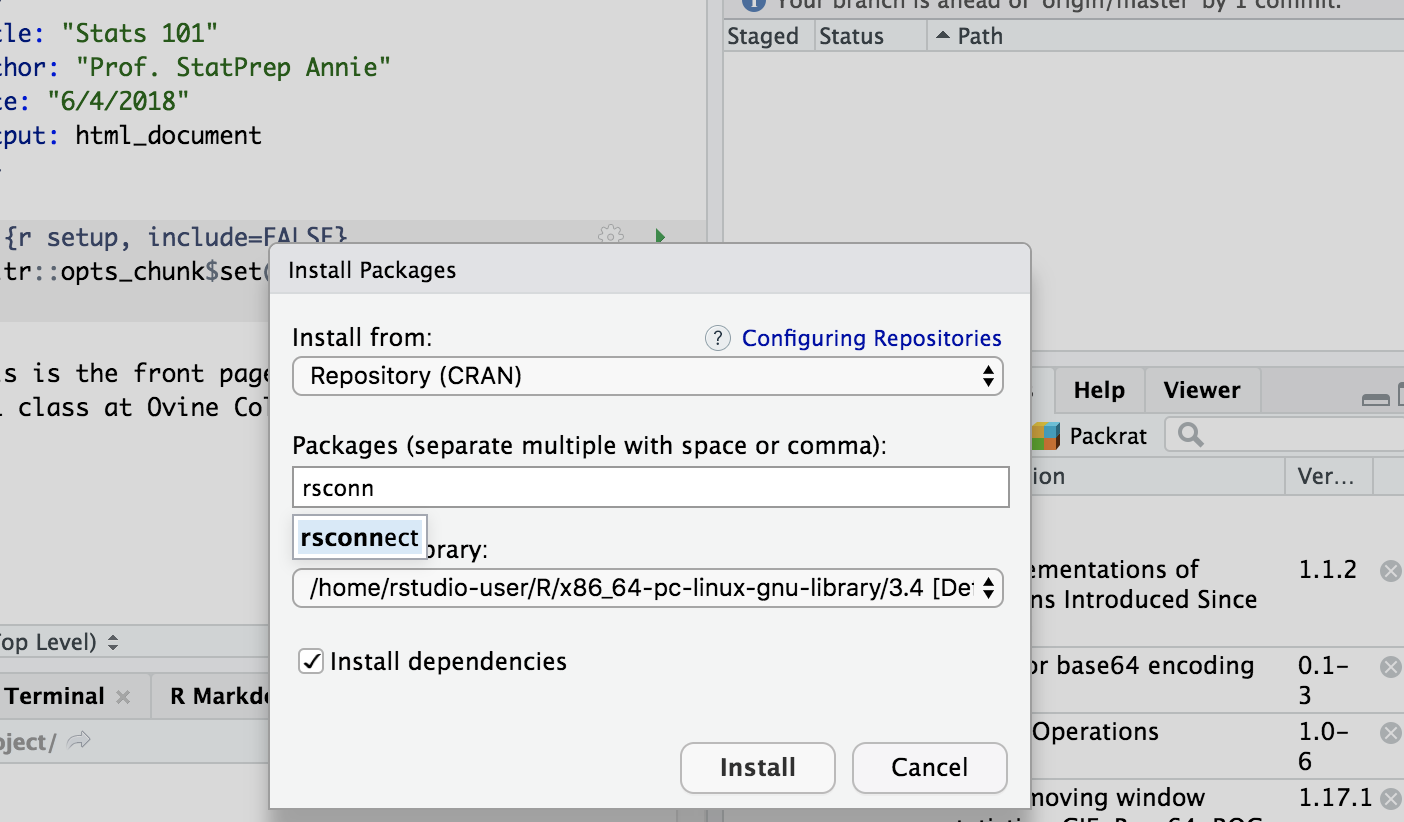Open the Configuring Repositories link
The image size is (1404, 822).
871,339
